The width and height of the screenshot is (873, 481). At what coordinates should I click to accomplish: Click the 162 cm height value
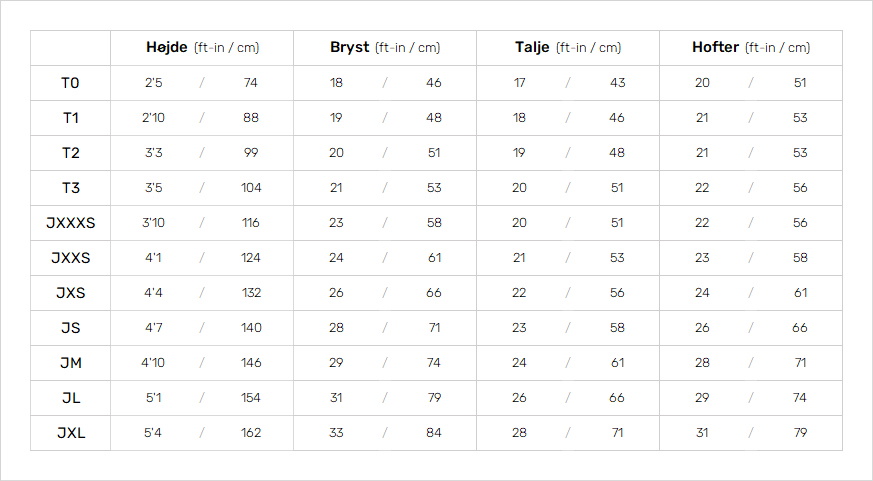(251, 433)
